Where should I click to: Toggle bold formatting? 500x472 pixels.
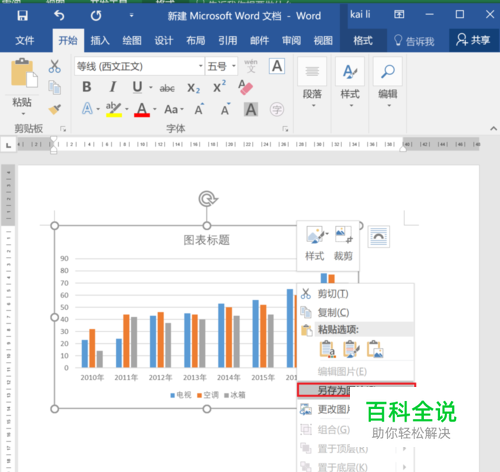click(87, 87)
